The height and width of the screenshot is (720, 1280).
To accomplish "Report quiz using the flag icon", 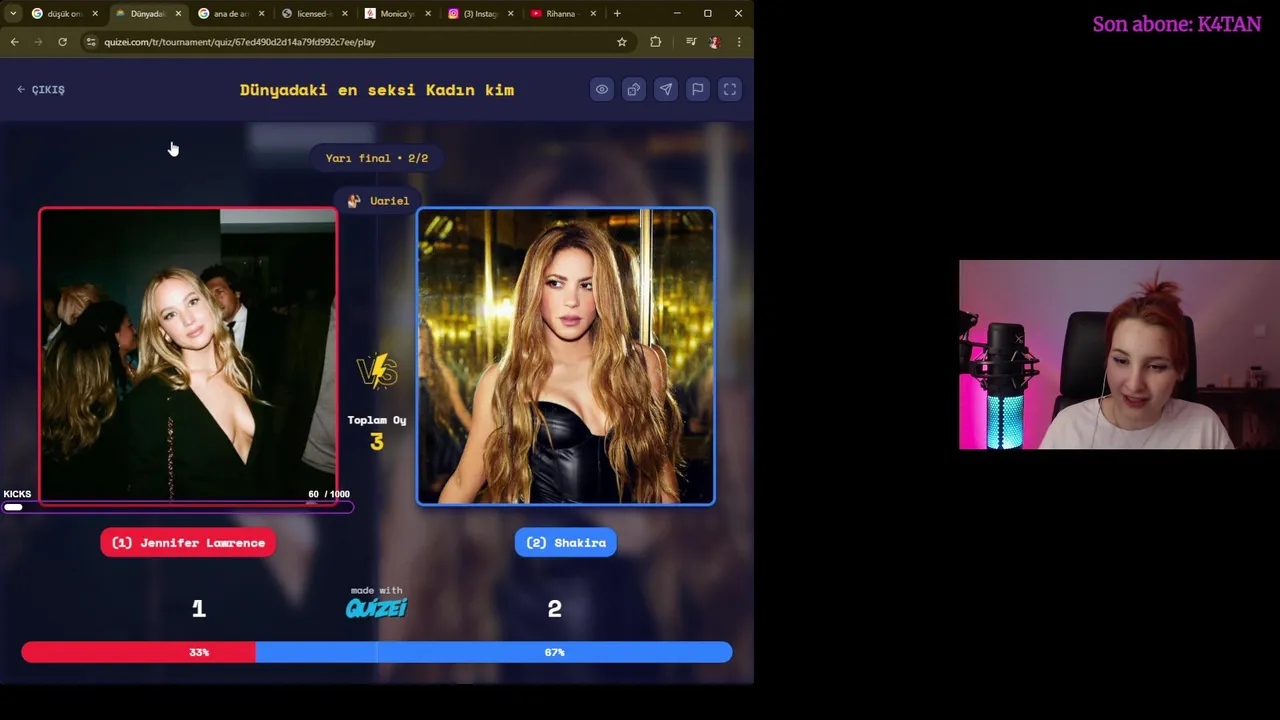I will [698, 90].
